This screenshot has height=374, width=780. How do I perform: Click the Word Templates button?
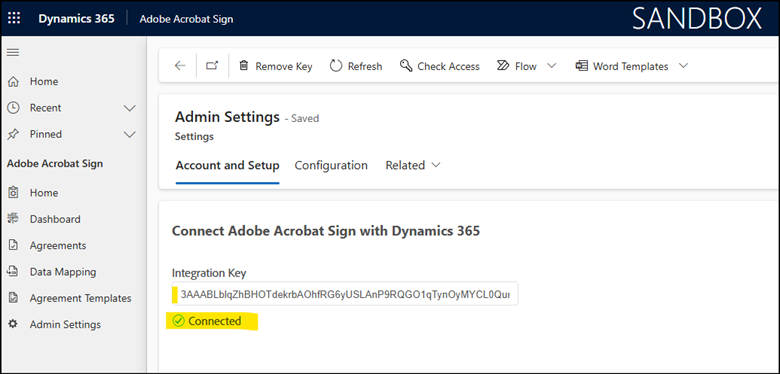point(622,66)
